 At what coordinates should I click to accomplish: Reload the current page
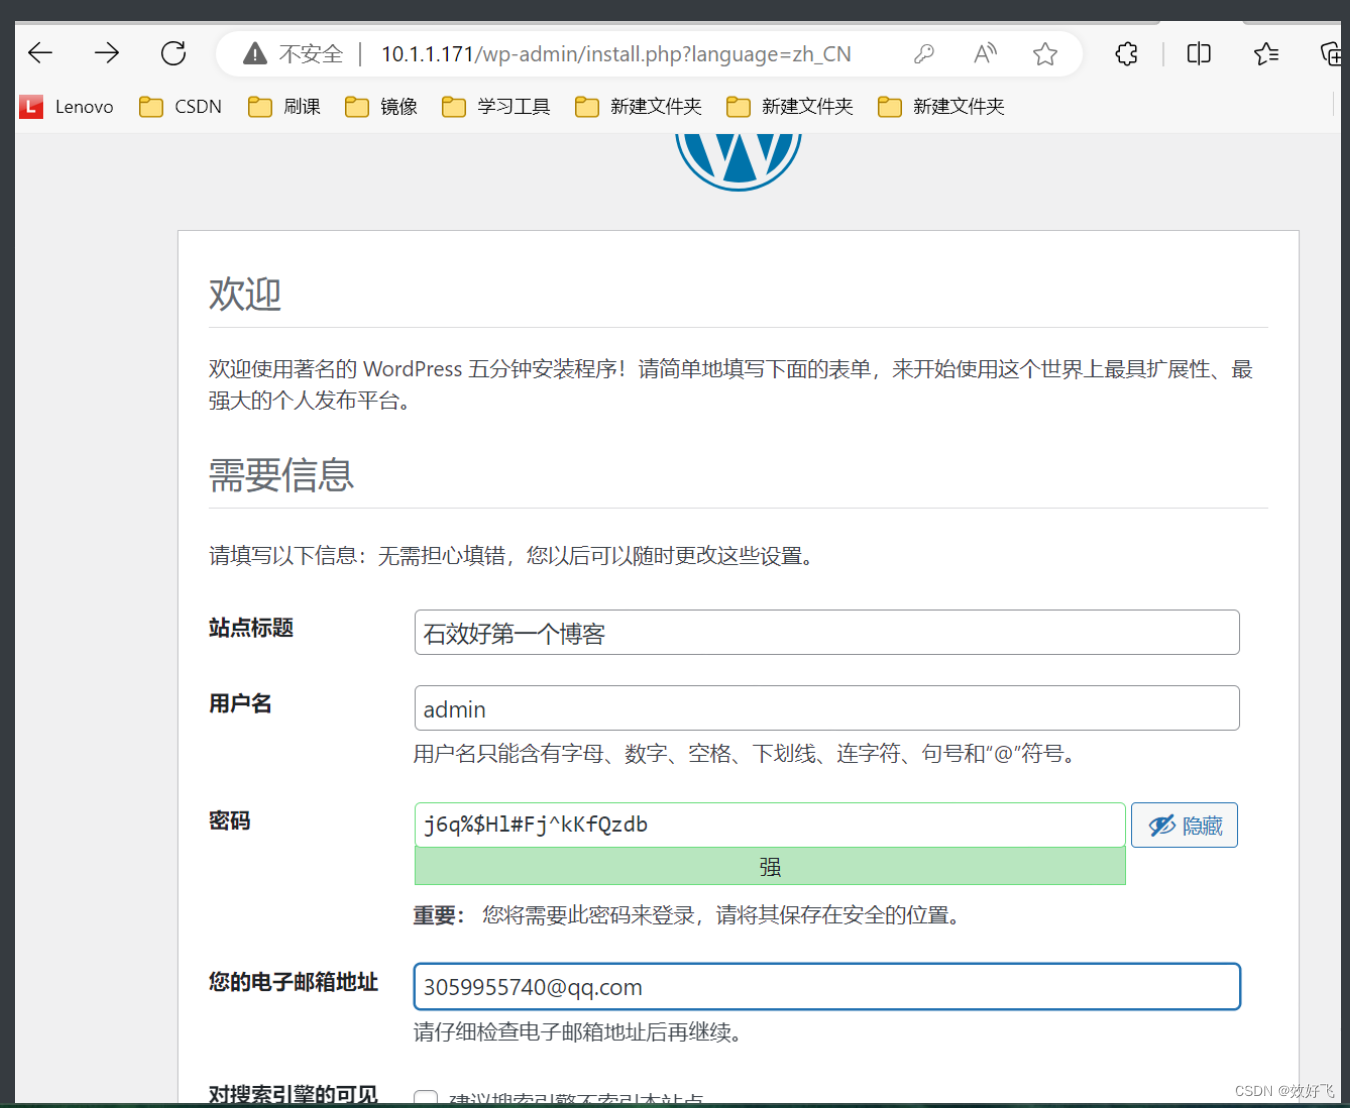click(174, 53)
